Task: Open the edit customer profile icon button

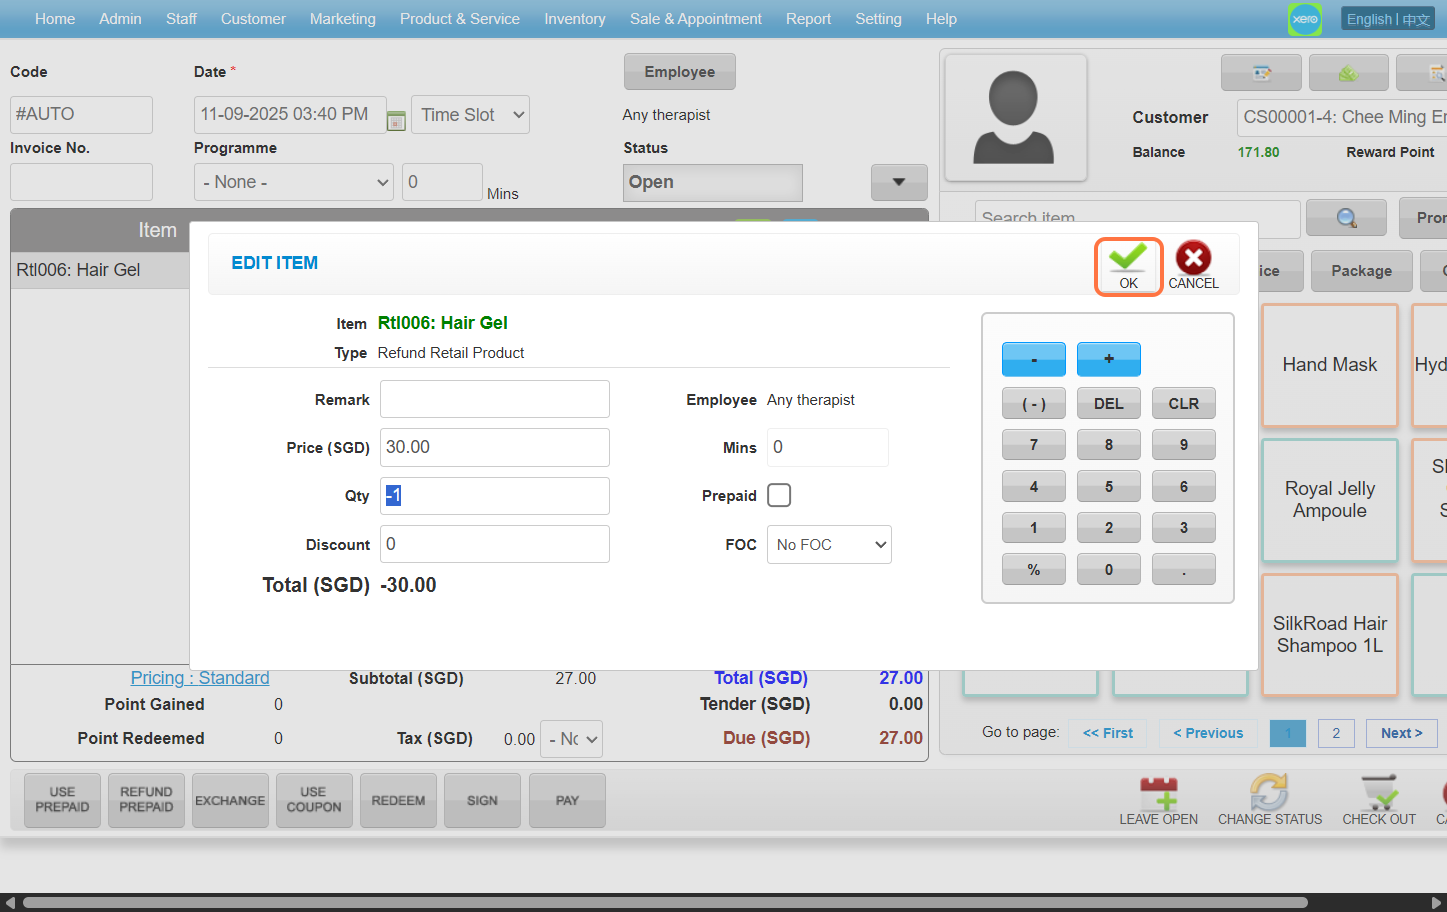Action: click(1261, 73)
